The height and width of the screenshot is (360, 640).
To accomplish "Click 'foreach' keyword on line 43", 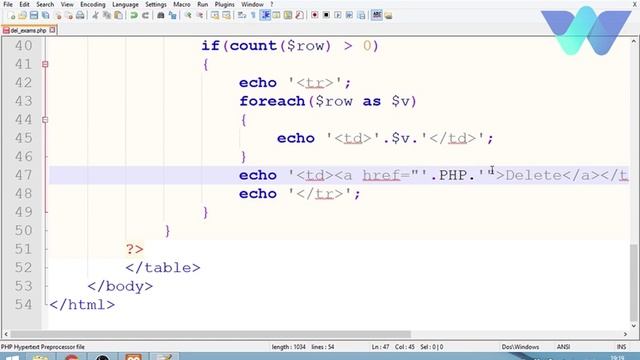I will 272,101.
